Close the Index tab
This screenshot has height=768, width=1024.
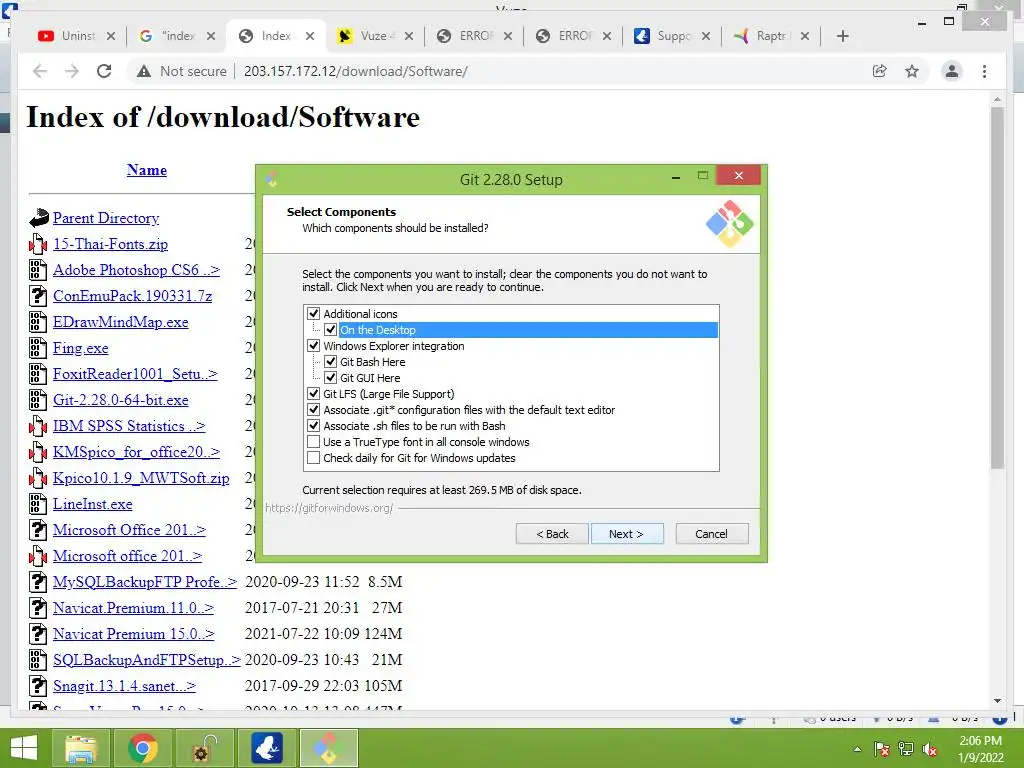click(310, 36)
